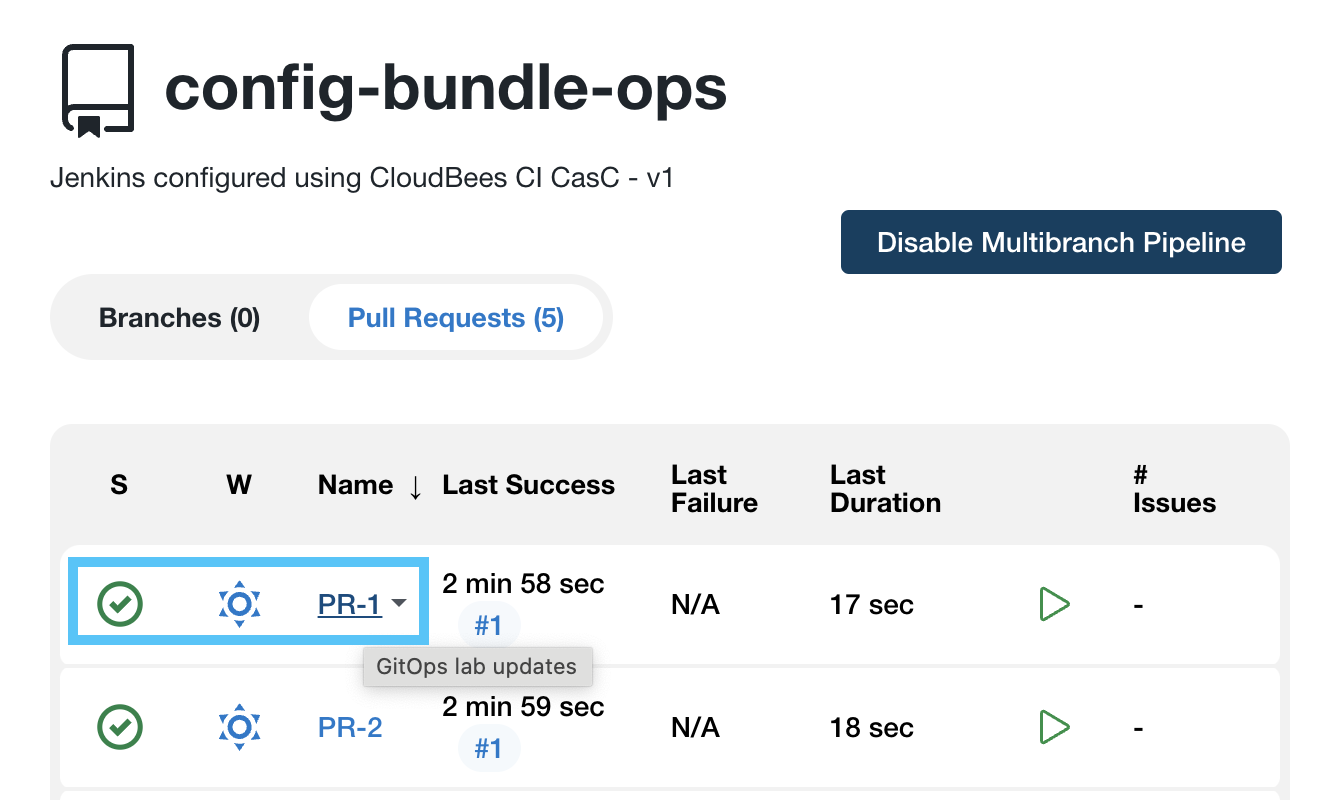Viewport: 1334px width, 800px height.
Task: Click the PR-1 weather health icon
Action: point(239,604)
